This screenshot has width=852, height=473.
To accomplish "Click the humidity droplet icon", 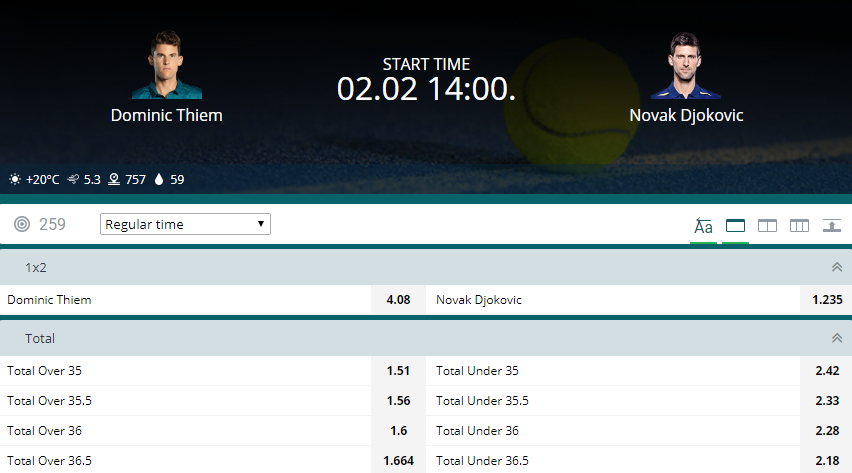I will click(x=159, y=179).
